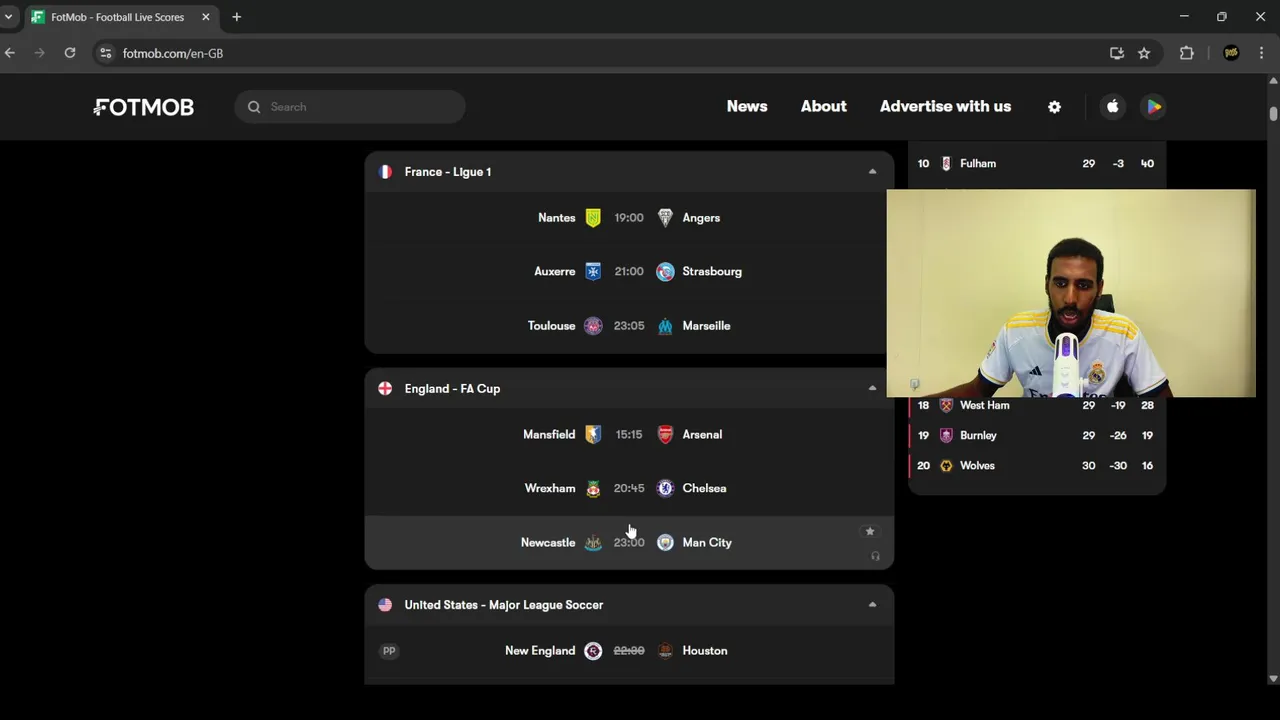Click the Newcastle club crest
1280x720 pixels.
point(593,543)
